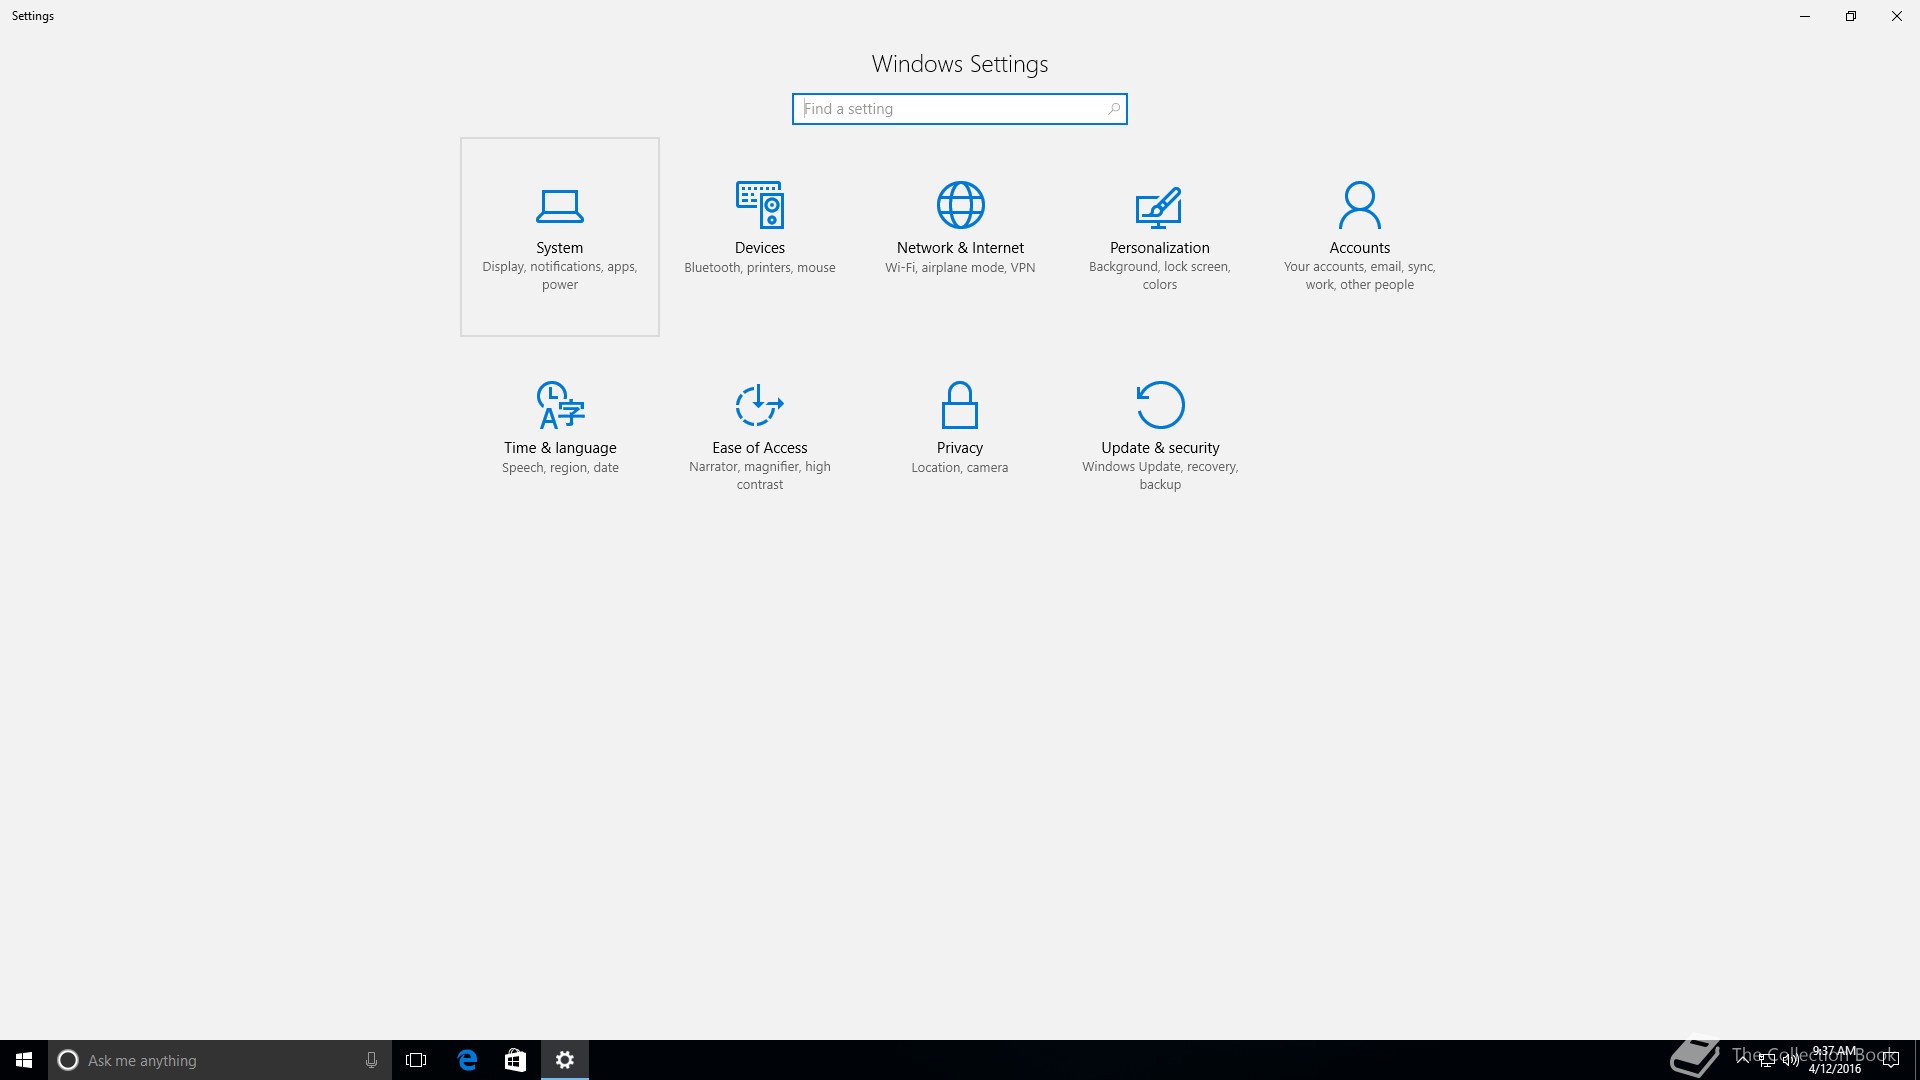1920x1080 pixels.
Task: Open the network status tray icon
Action: pyautogui.click(x=1767, y=1060)
